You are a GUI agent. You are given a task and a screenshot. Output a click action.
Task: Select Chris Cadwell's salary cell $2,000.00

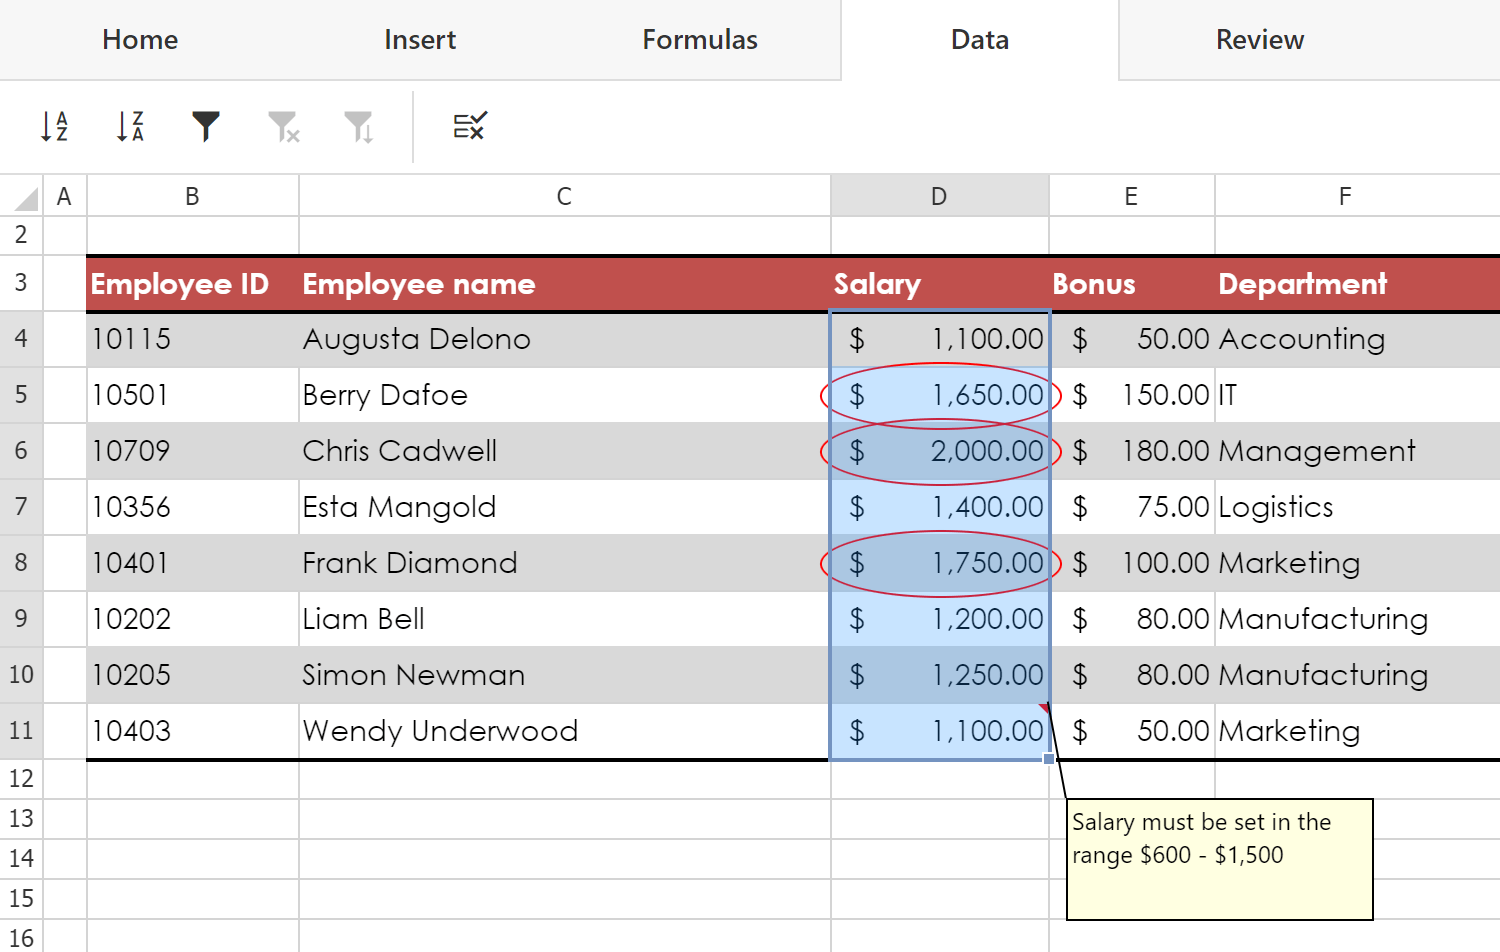(939, 451)
